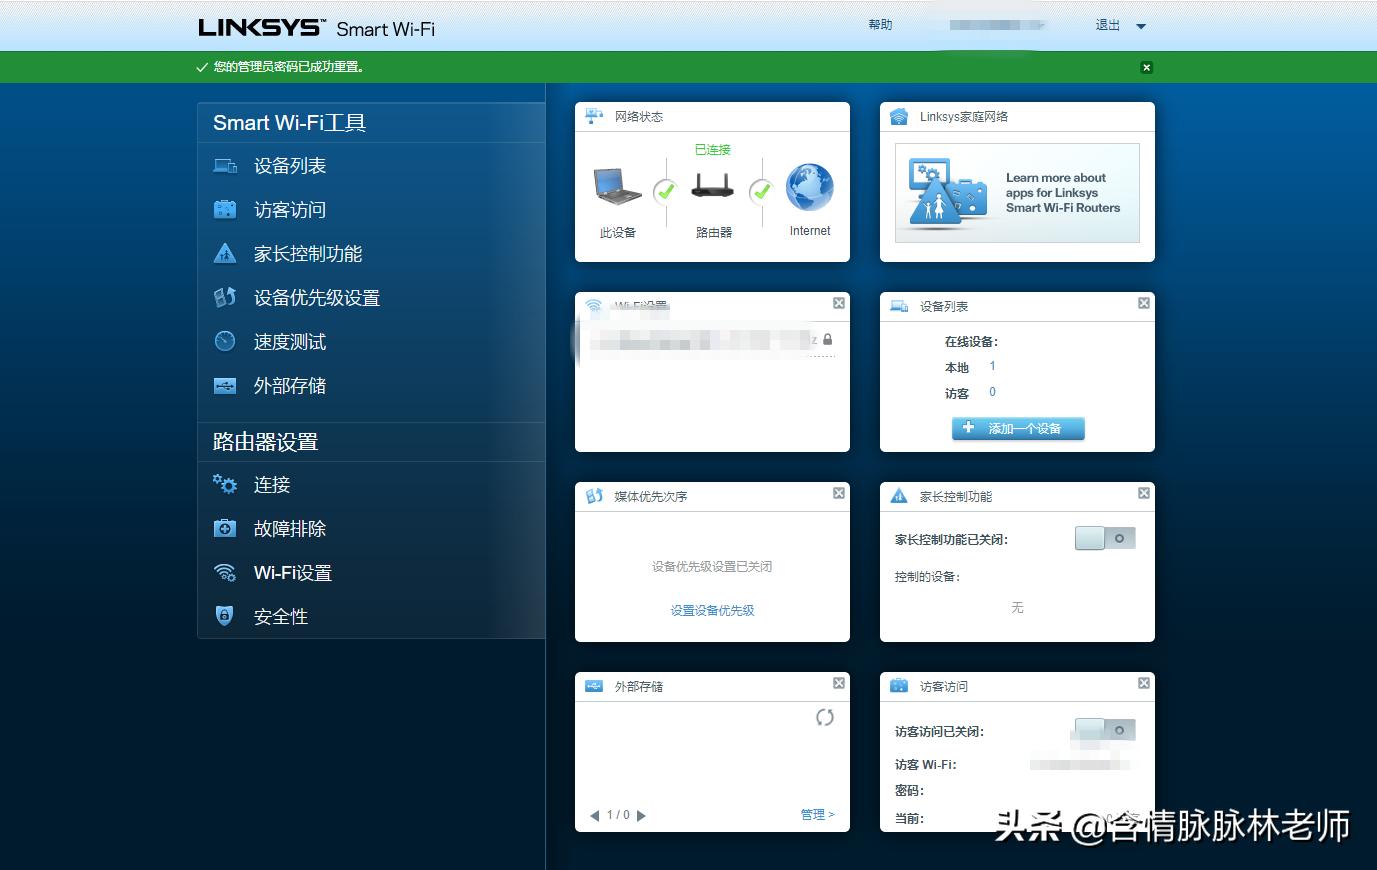Select the 设备优先级设置 icon in the sidebar
This screenshot has width=1377, height=870.
(x=225, y=297)
